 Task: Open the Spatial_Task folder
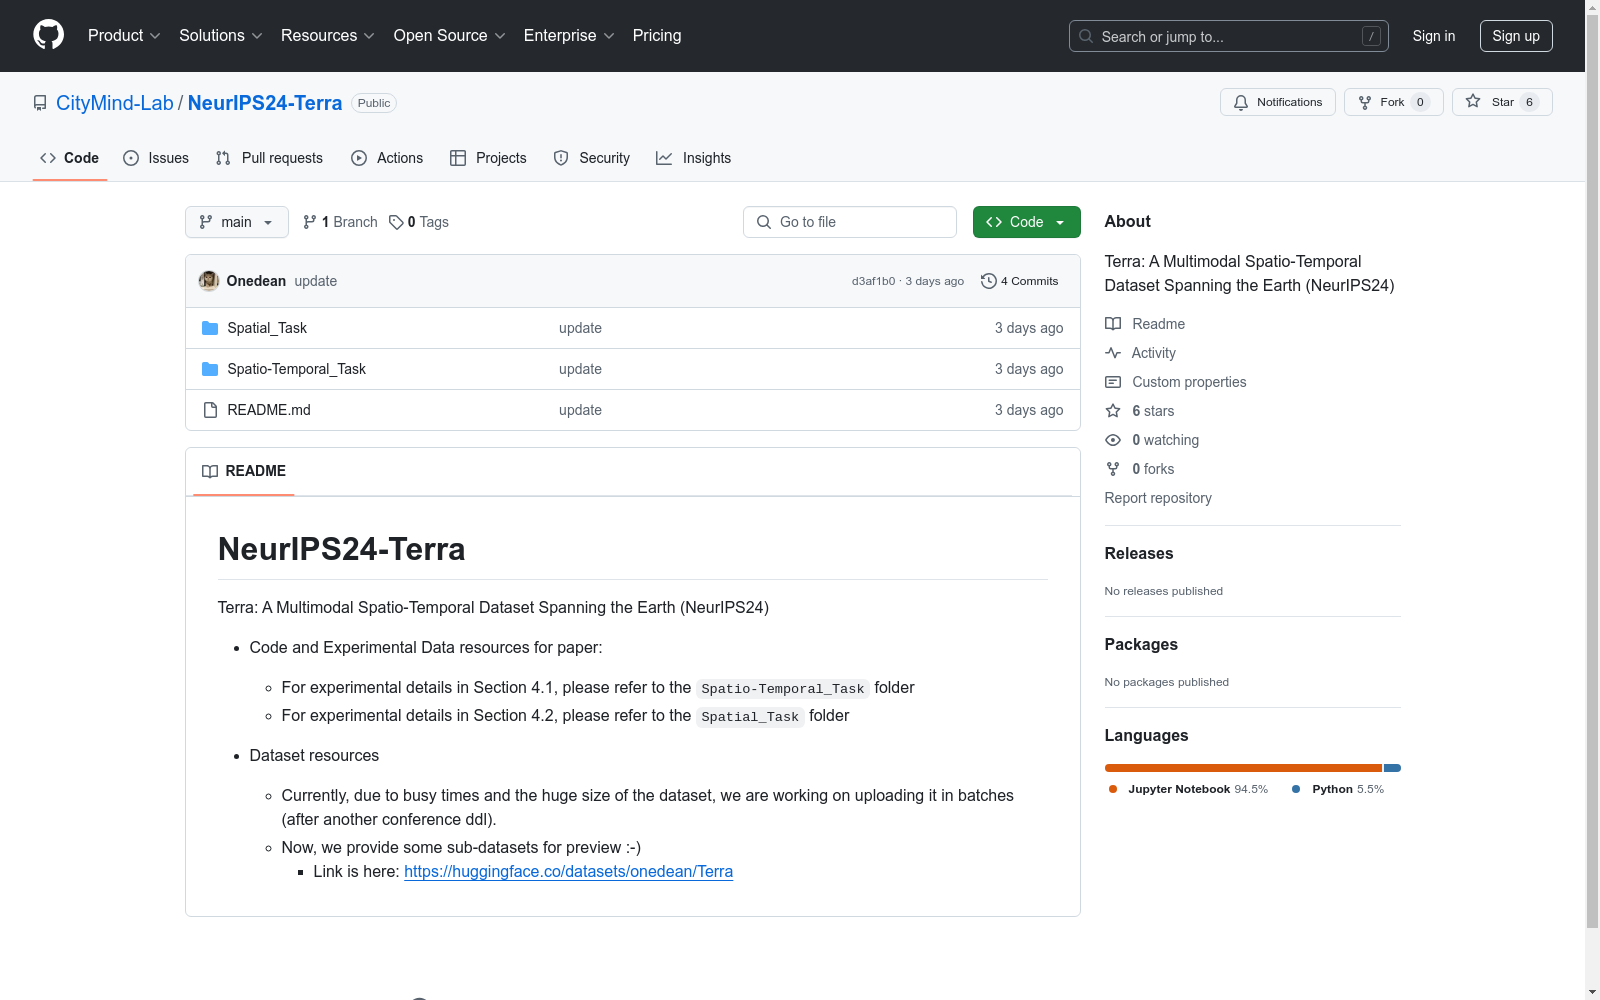point(267,328)
